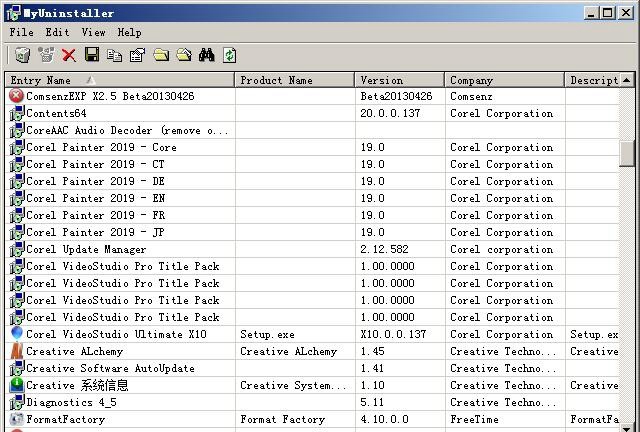Click the FreeTime company cell
640x432 pixels.
[474, 419]
